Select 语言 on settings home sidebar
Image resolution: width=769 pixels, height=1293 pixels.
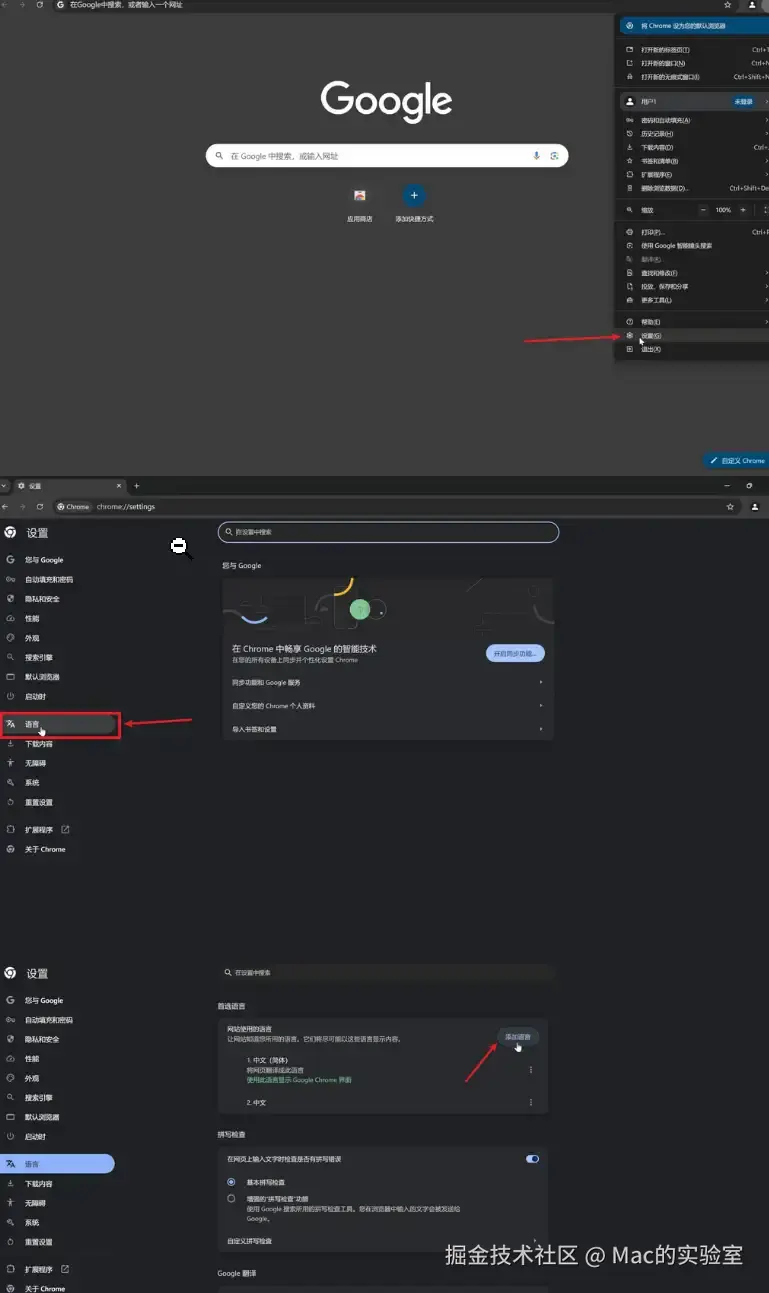click(58, 724)
